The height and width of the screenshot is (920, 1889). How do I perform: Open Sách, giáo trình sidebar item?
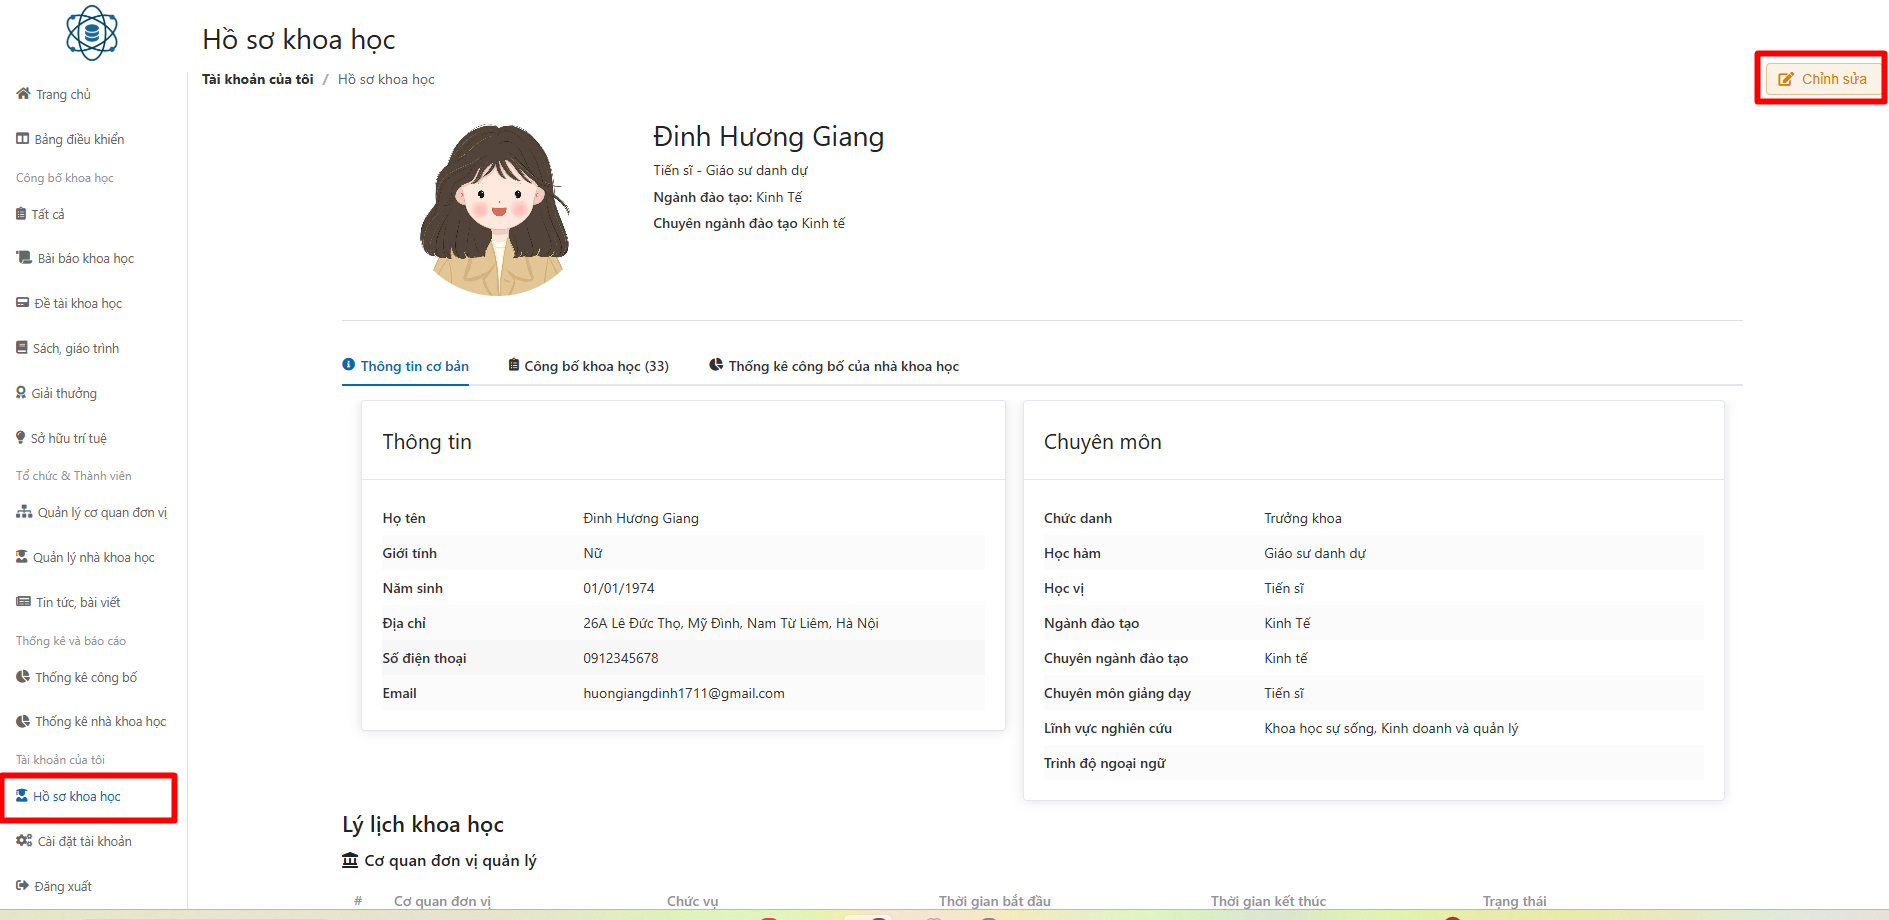[76, 348]
